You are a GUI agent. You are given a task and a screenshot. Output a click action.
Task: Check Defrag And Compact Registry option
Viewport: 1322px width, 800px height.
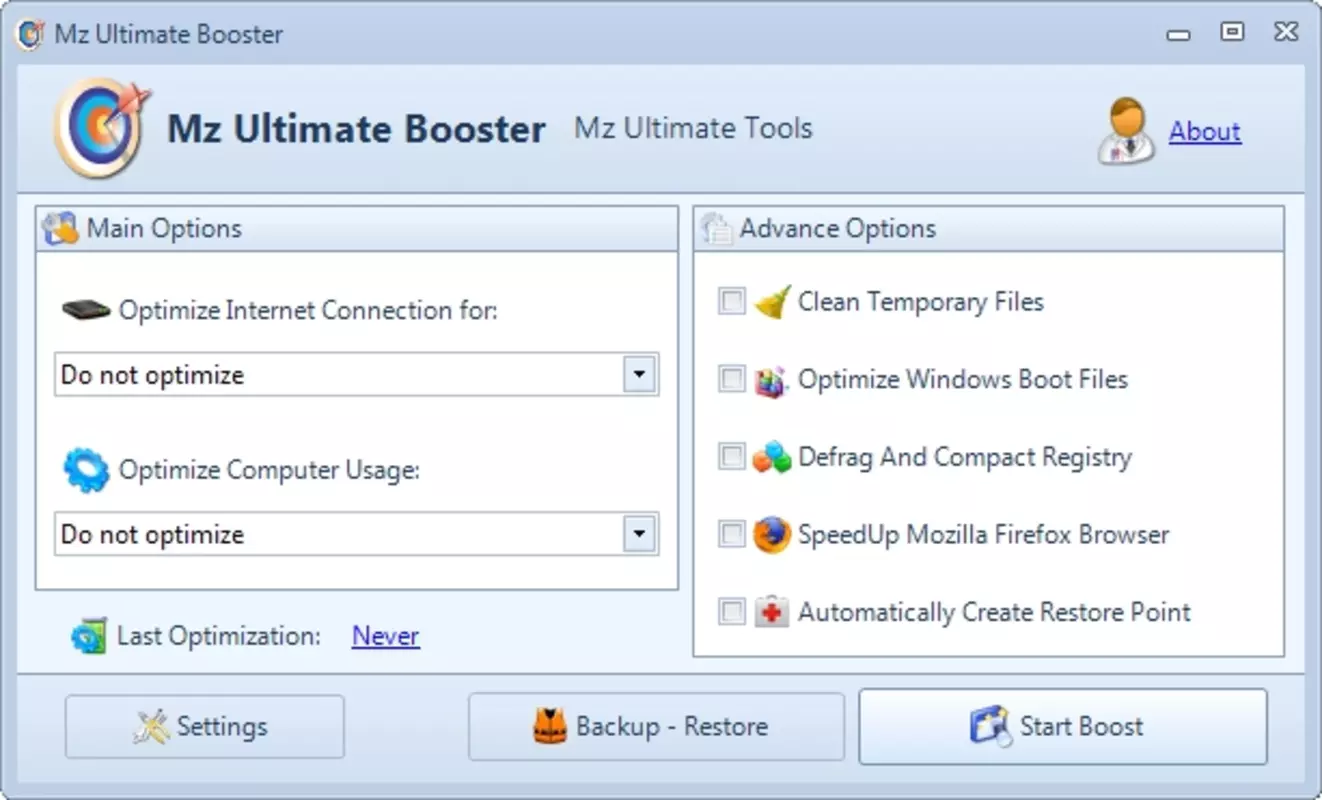(x=732, y=457)
